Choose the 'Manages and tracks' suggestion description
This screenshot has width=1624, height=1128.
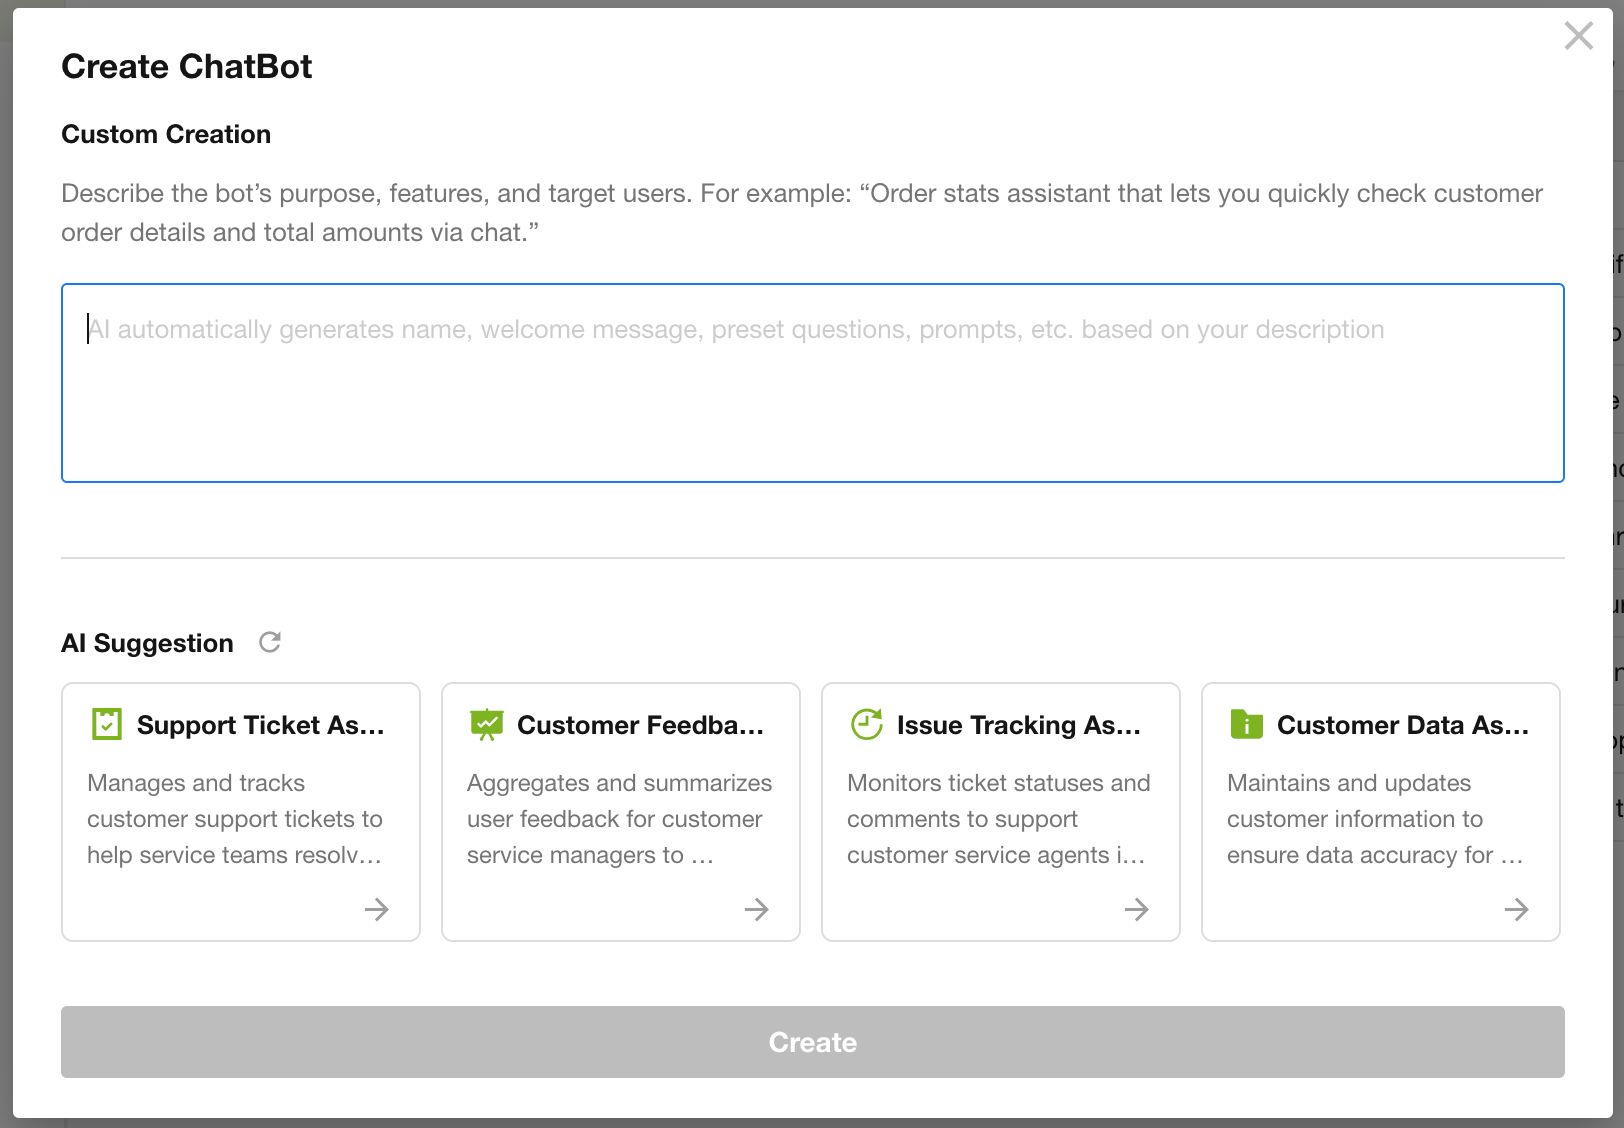[234, 819]
